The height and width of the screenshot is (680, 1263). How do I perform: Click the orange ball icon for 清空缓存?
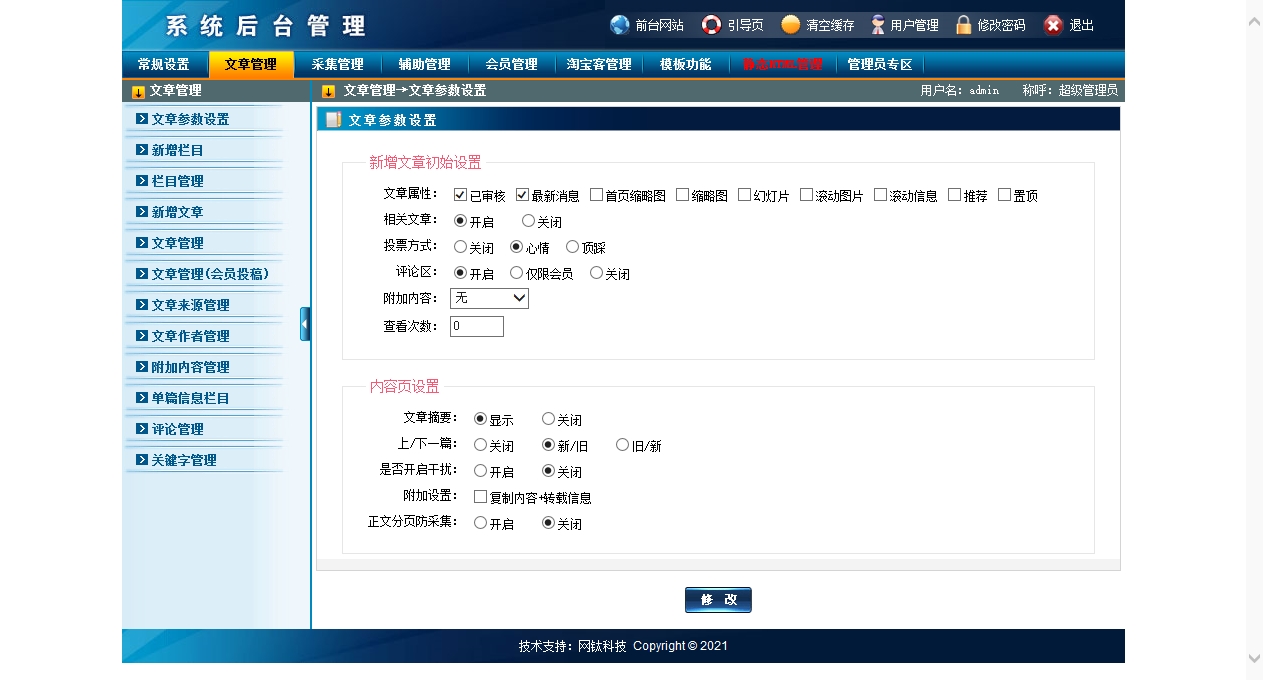click(791, 25)
